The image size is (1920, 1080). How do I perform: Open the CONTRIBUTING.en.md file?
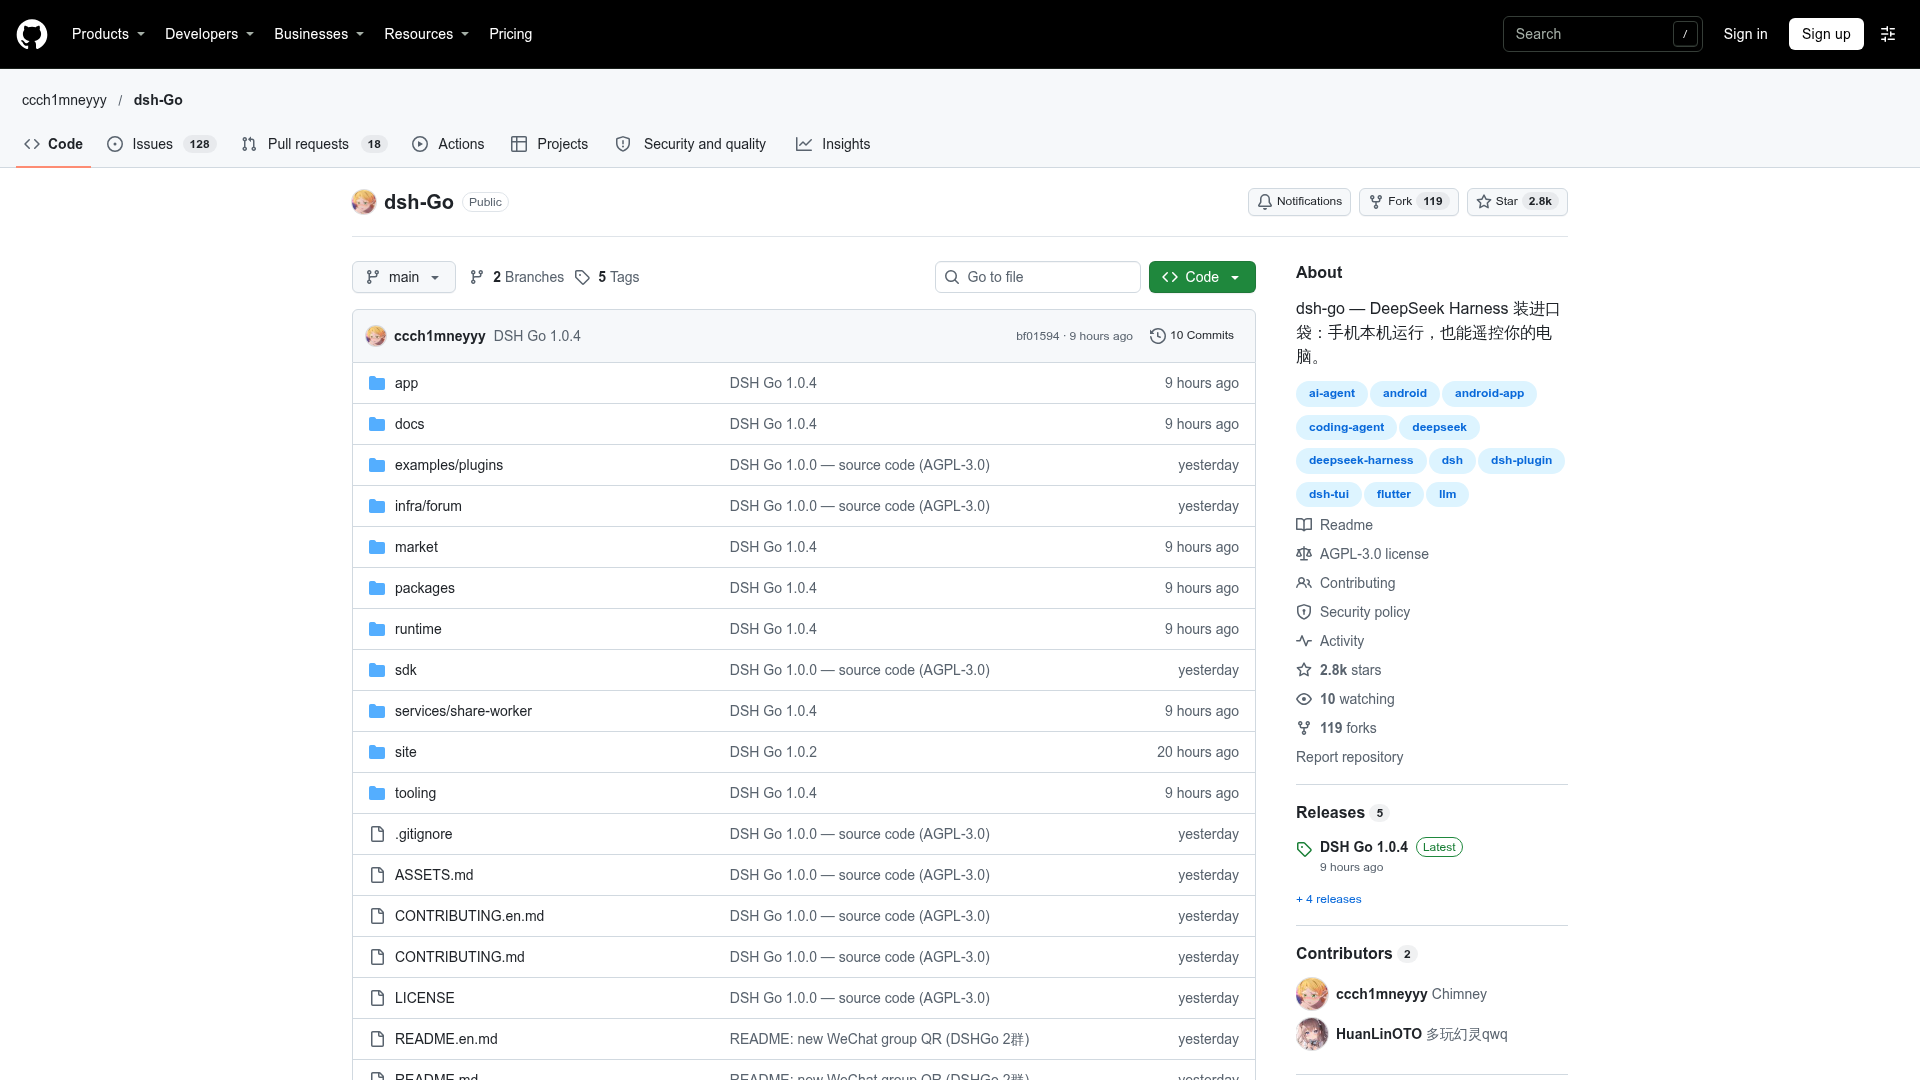tap(469, 916)
